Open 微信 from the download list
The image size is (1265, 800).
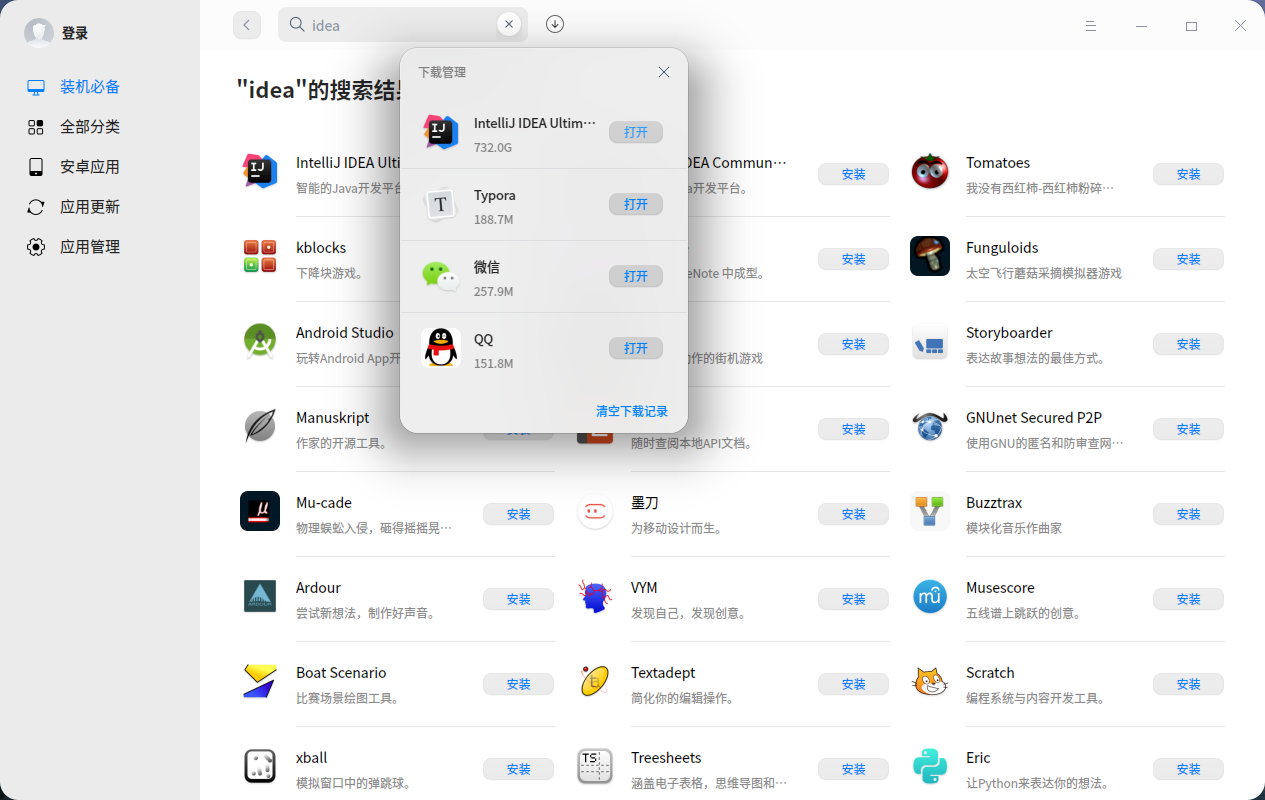click(636, 276)
